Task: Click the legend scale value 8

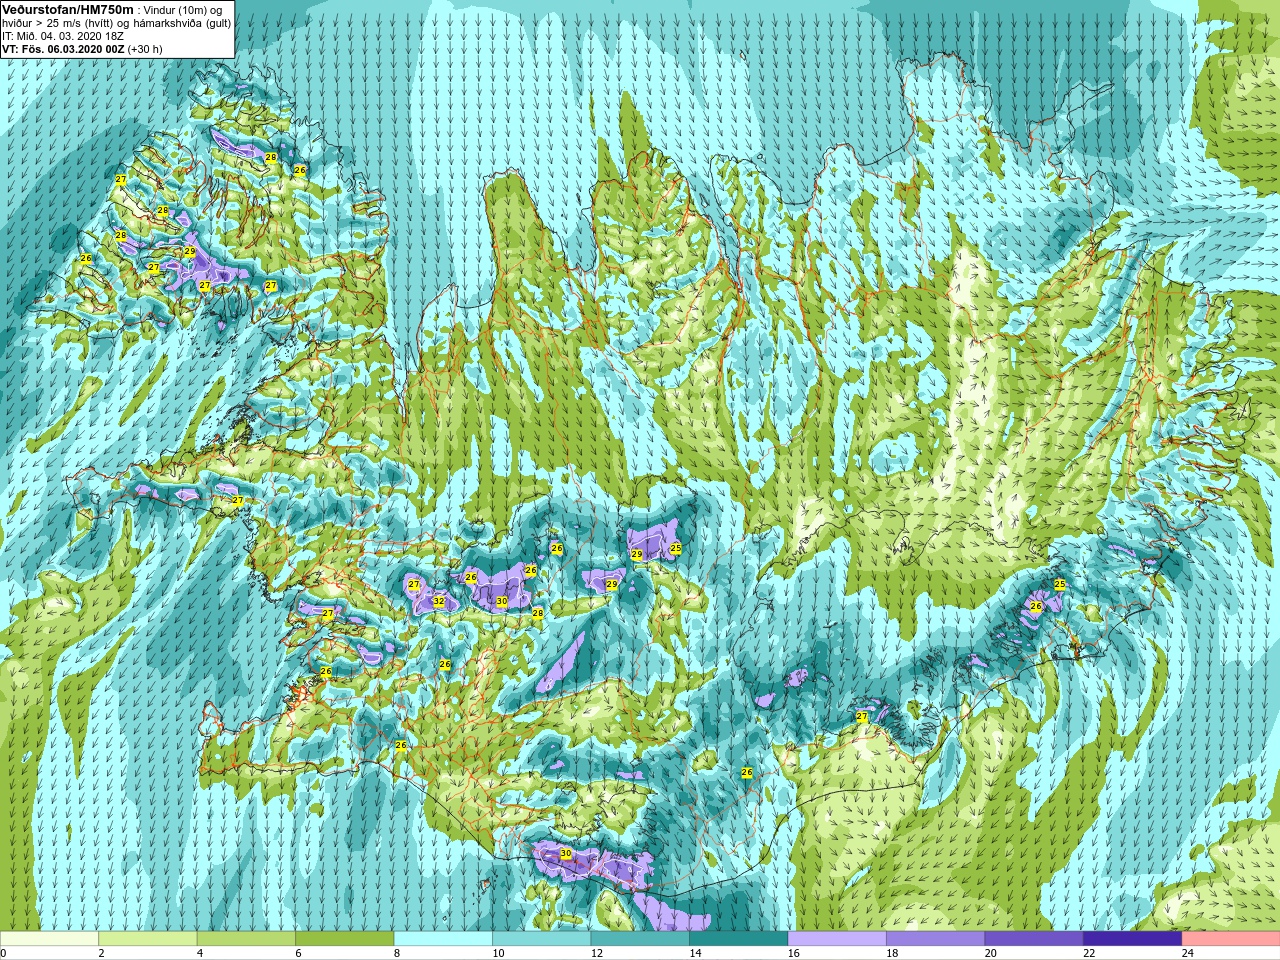Action: click(397, 954)
